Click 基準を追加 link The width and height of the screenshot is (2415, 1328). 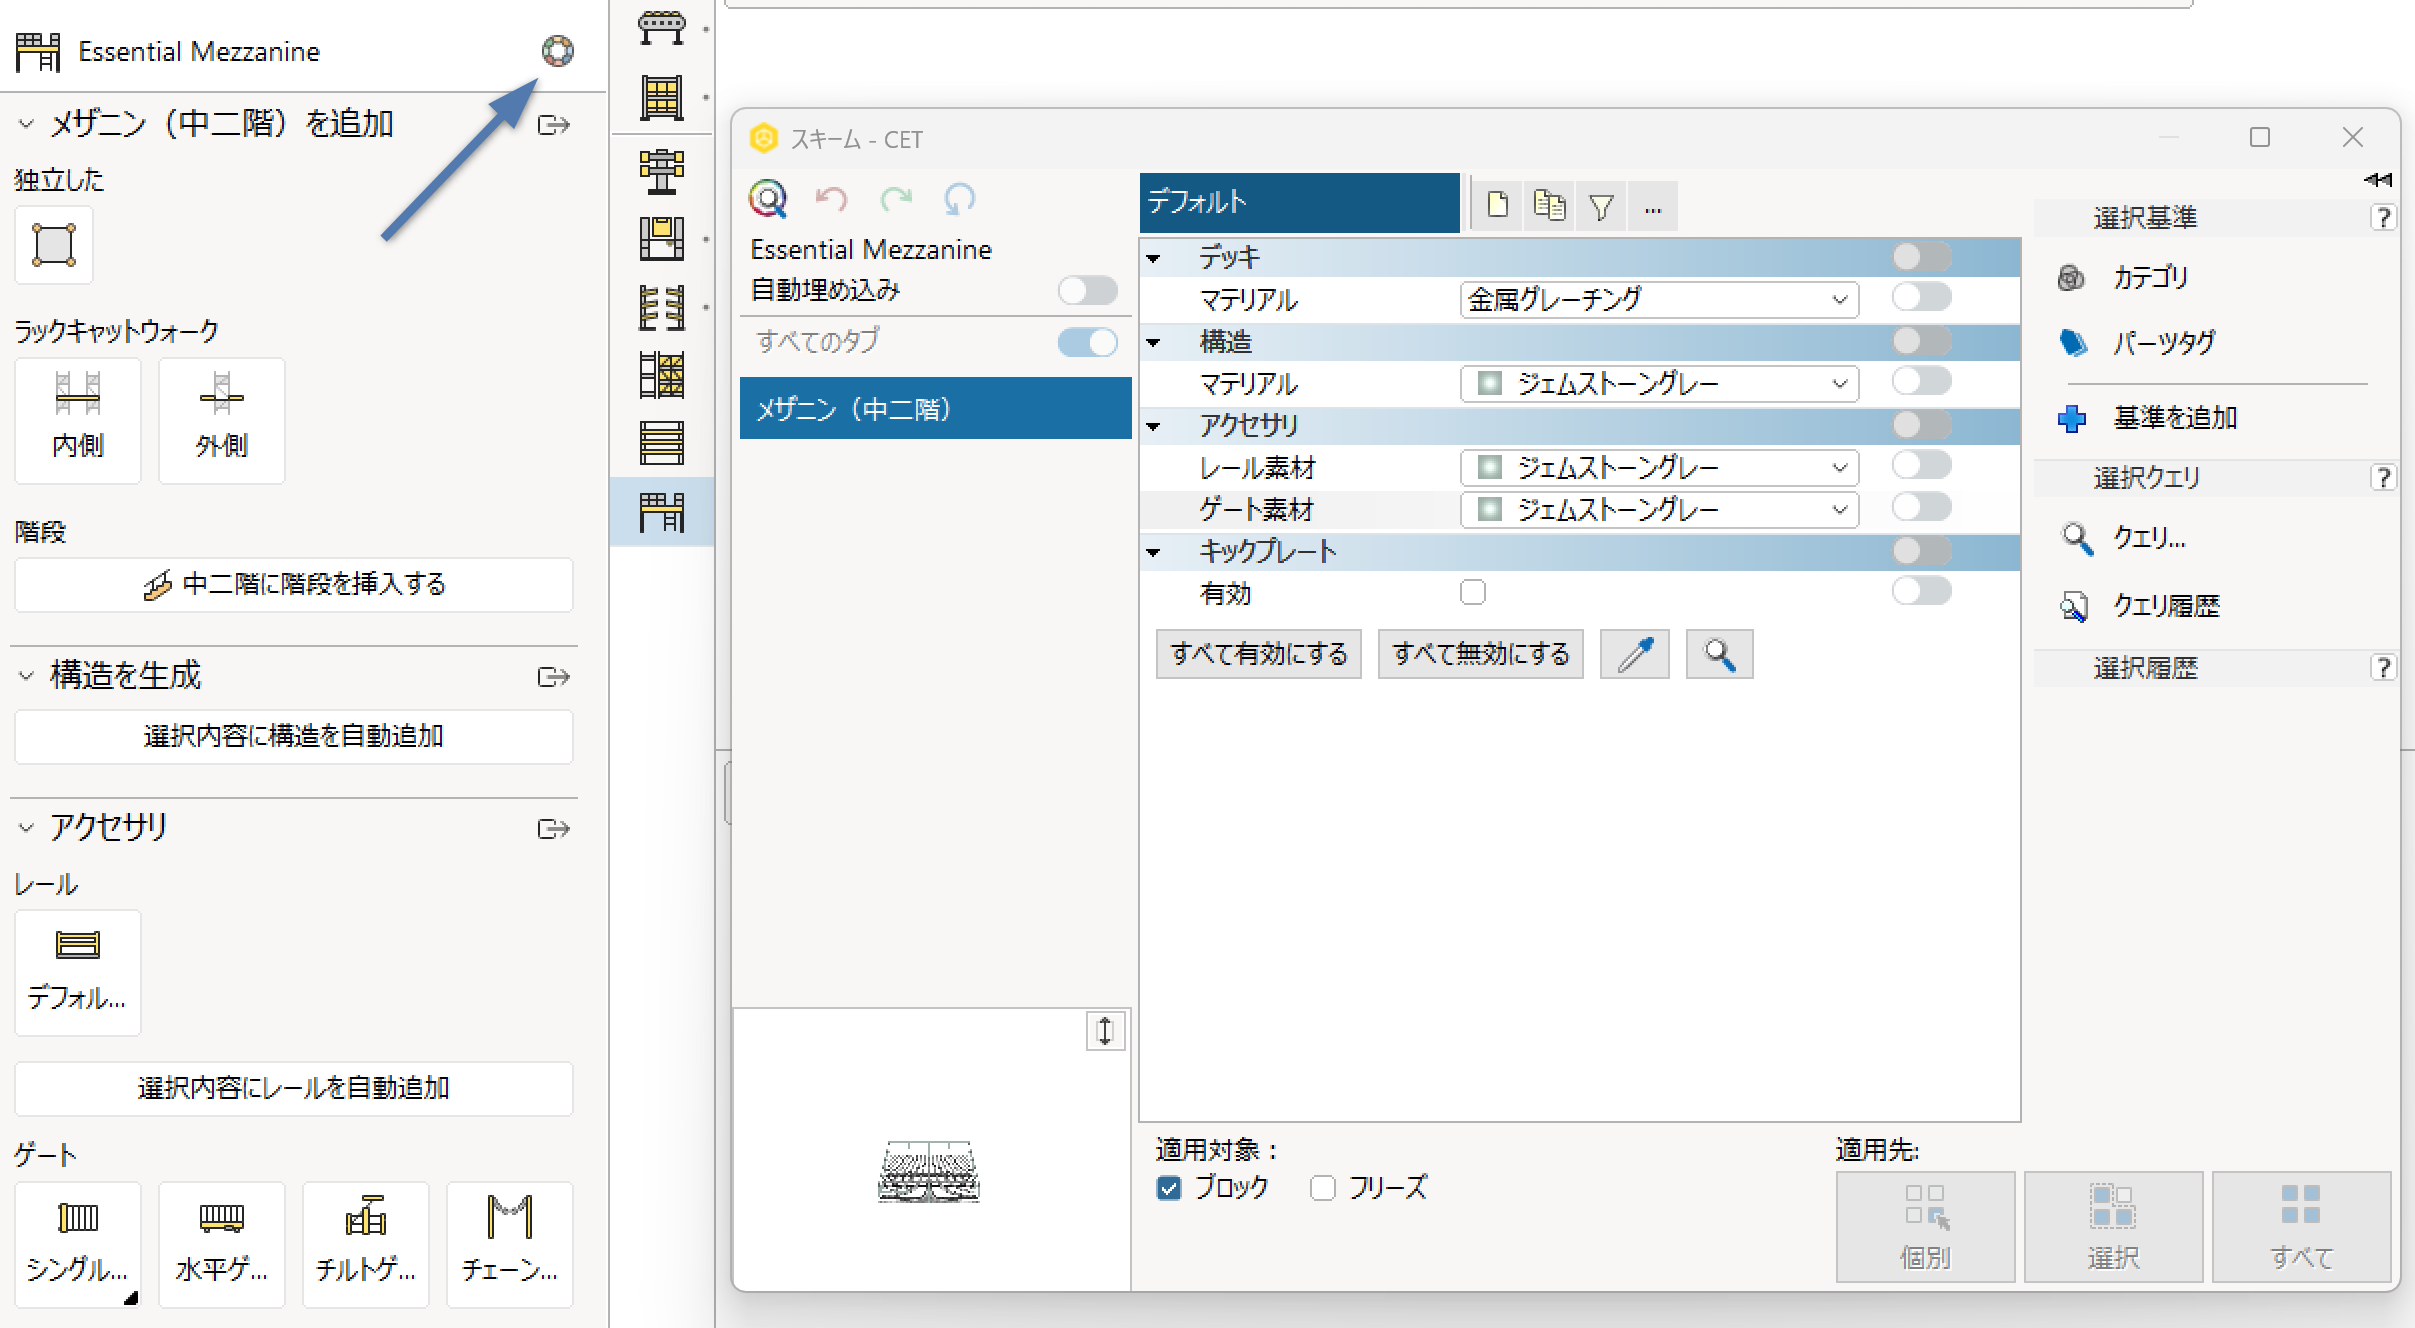[2148, 418]
